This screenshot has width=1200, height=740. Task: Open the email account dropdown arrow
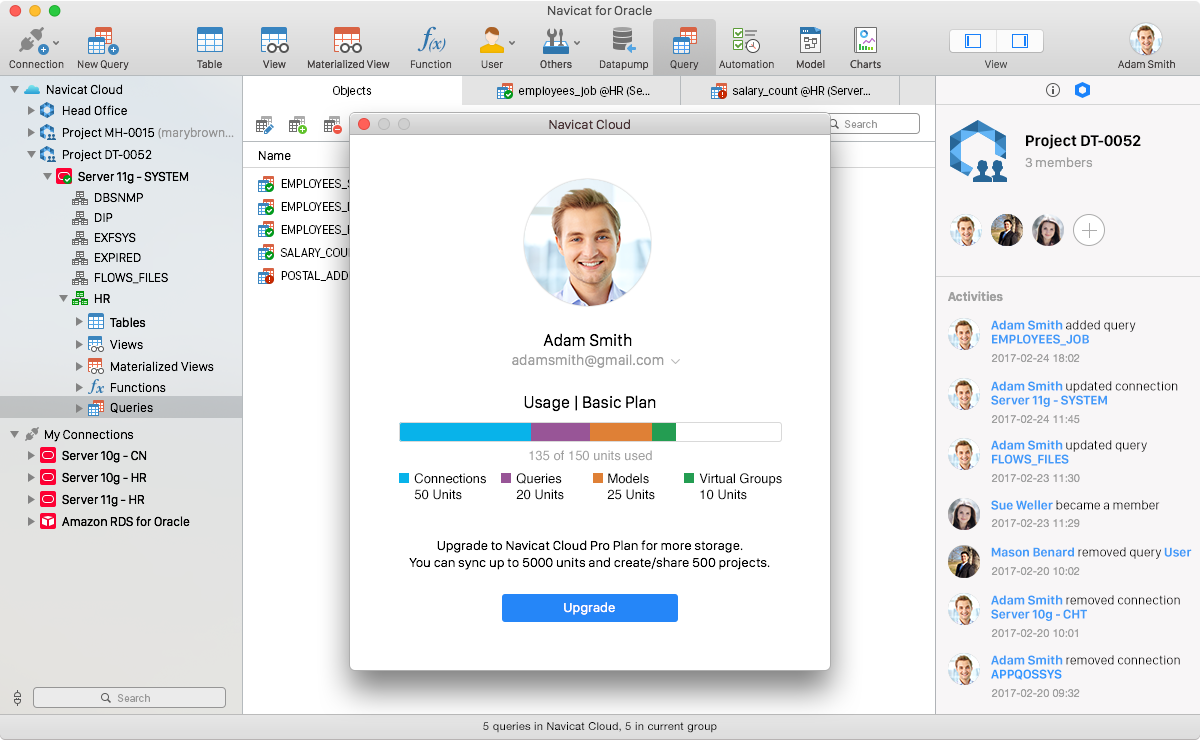pyautogui.click(x=676, y=361)
